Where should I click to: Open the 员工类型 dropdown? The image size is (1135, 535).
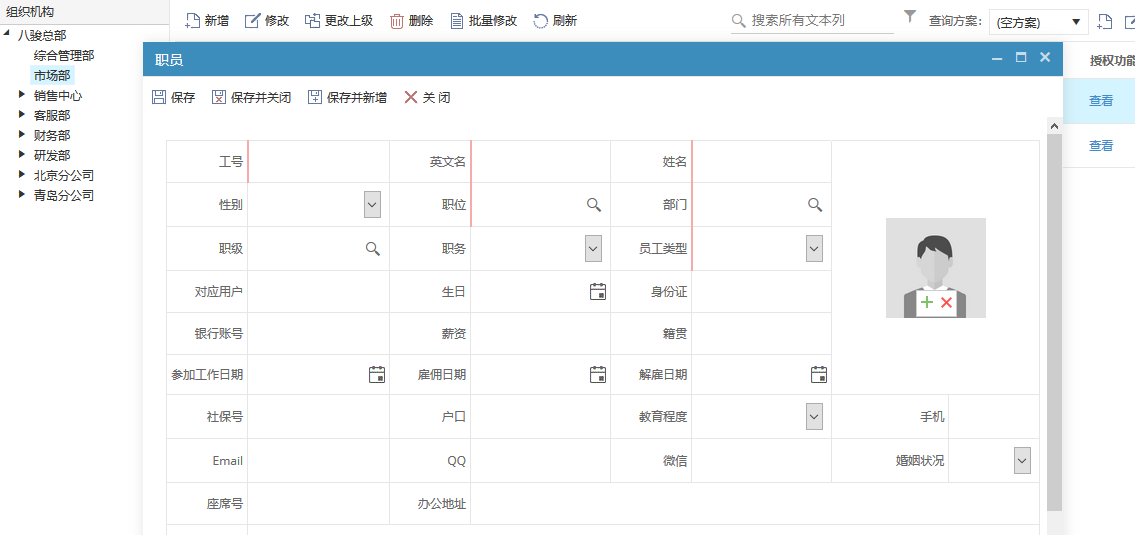[814, 249]
